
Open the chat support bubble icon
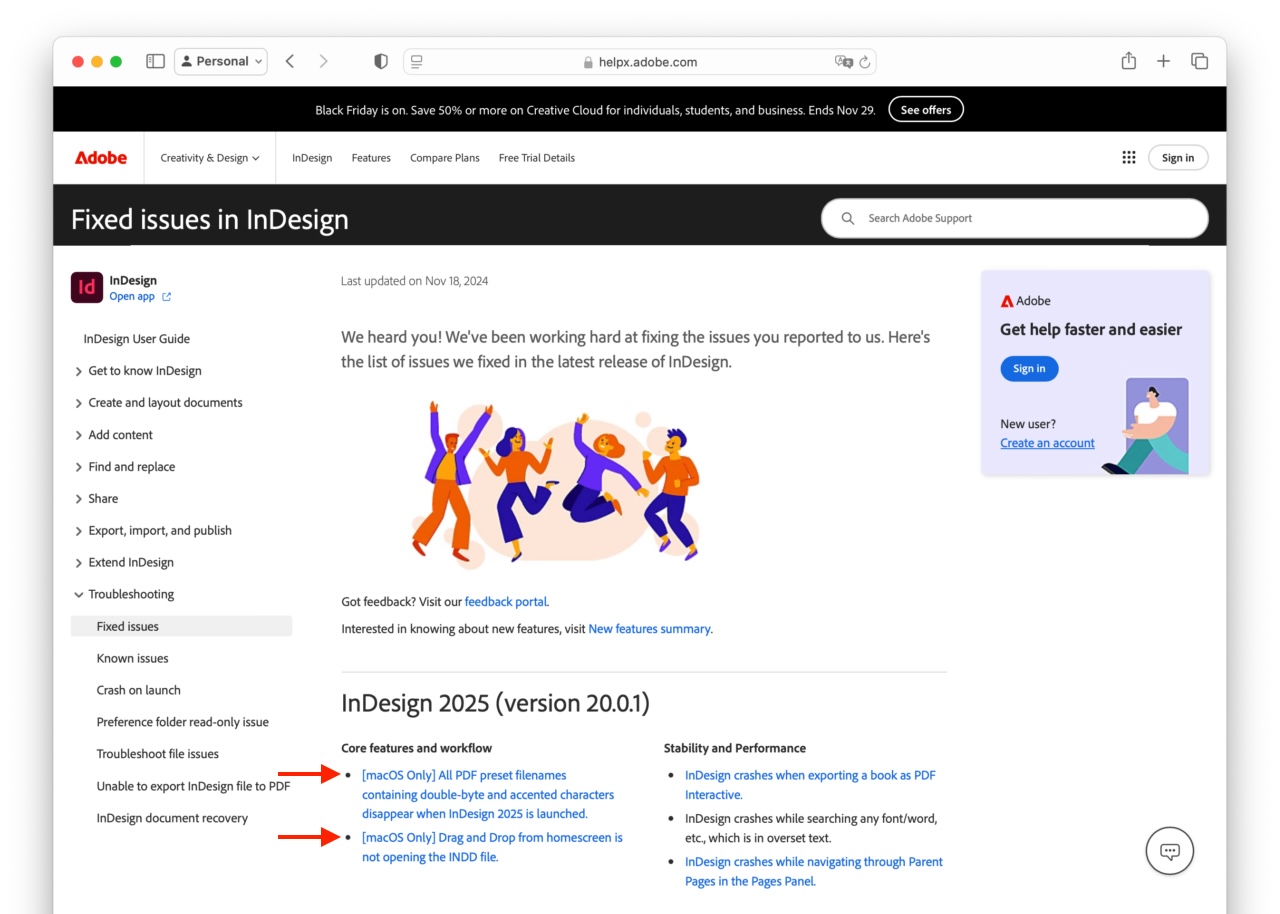coord(1170,852)
